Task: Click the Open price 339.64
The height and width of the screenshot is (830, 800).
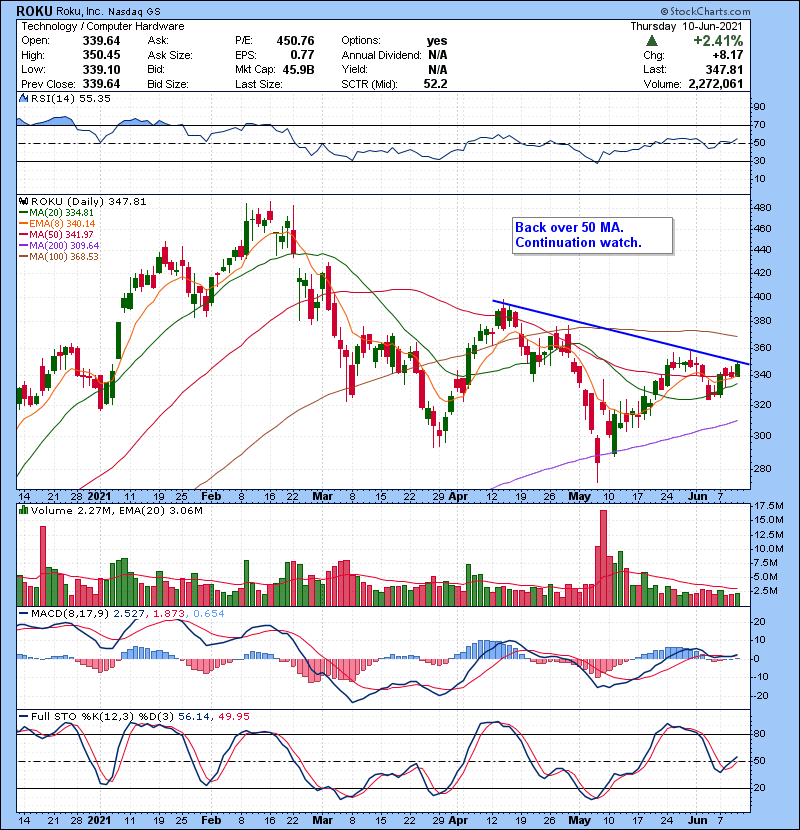Action: coord(101,41)
